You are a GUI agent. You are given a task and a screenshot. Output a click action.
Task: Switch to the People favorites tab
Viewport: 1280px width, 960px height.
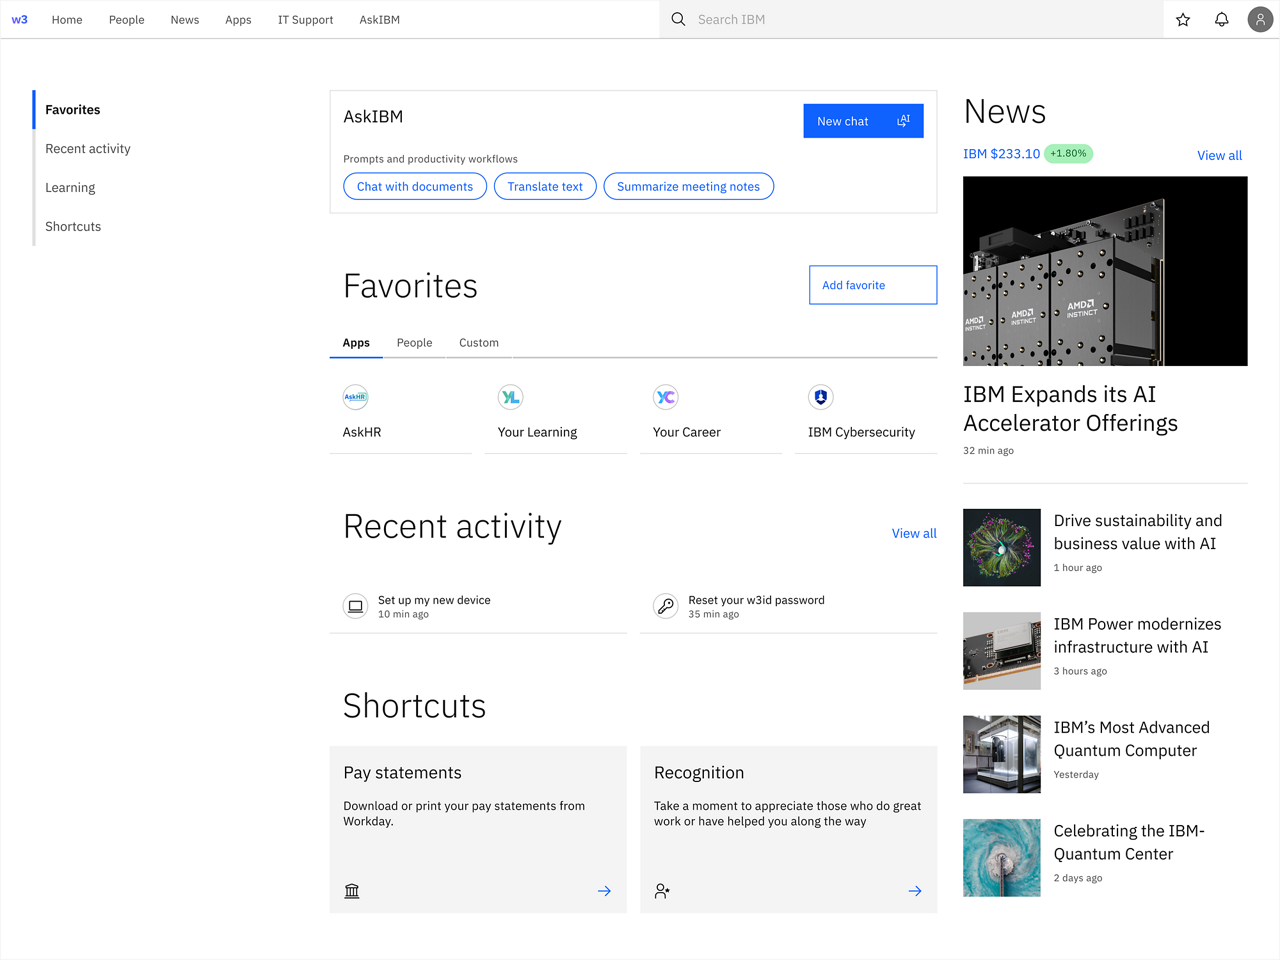pyautogui.click(x=414, y=343)
